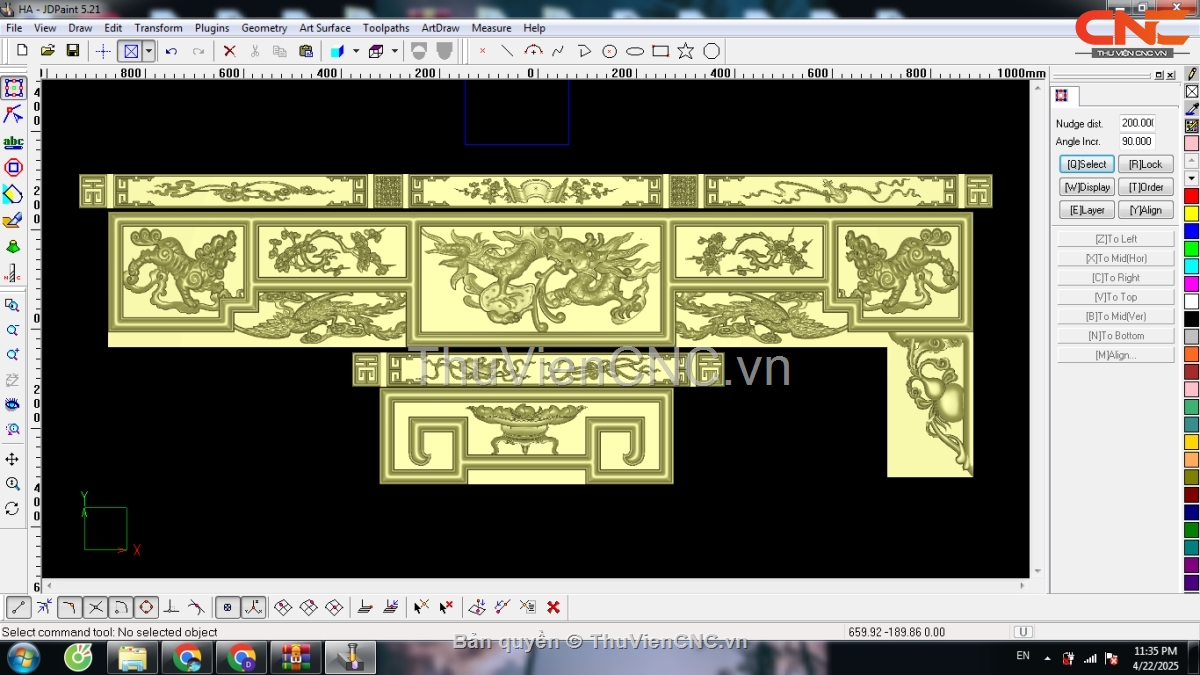Select the Point drawing tool

tap(482, 51)
